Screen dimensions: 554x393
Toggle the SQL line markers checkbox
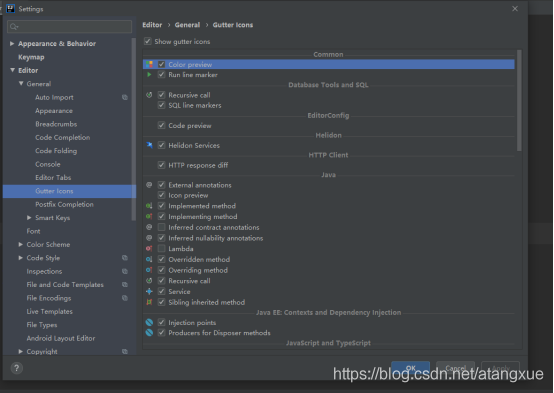(161, 105)
